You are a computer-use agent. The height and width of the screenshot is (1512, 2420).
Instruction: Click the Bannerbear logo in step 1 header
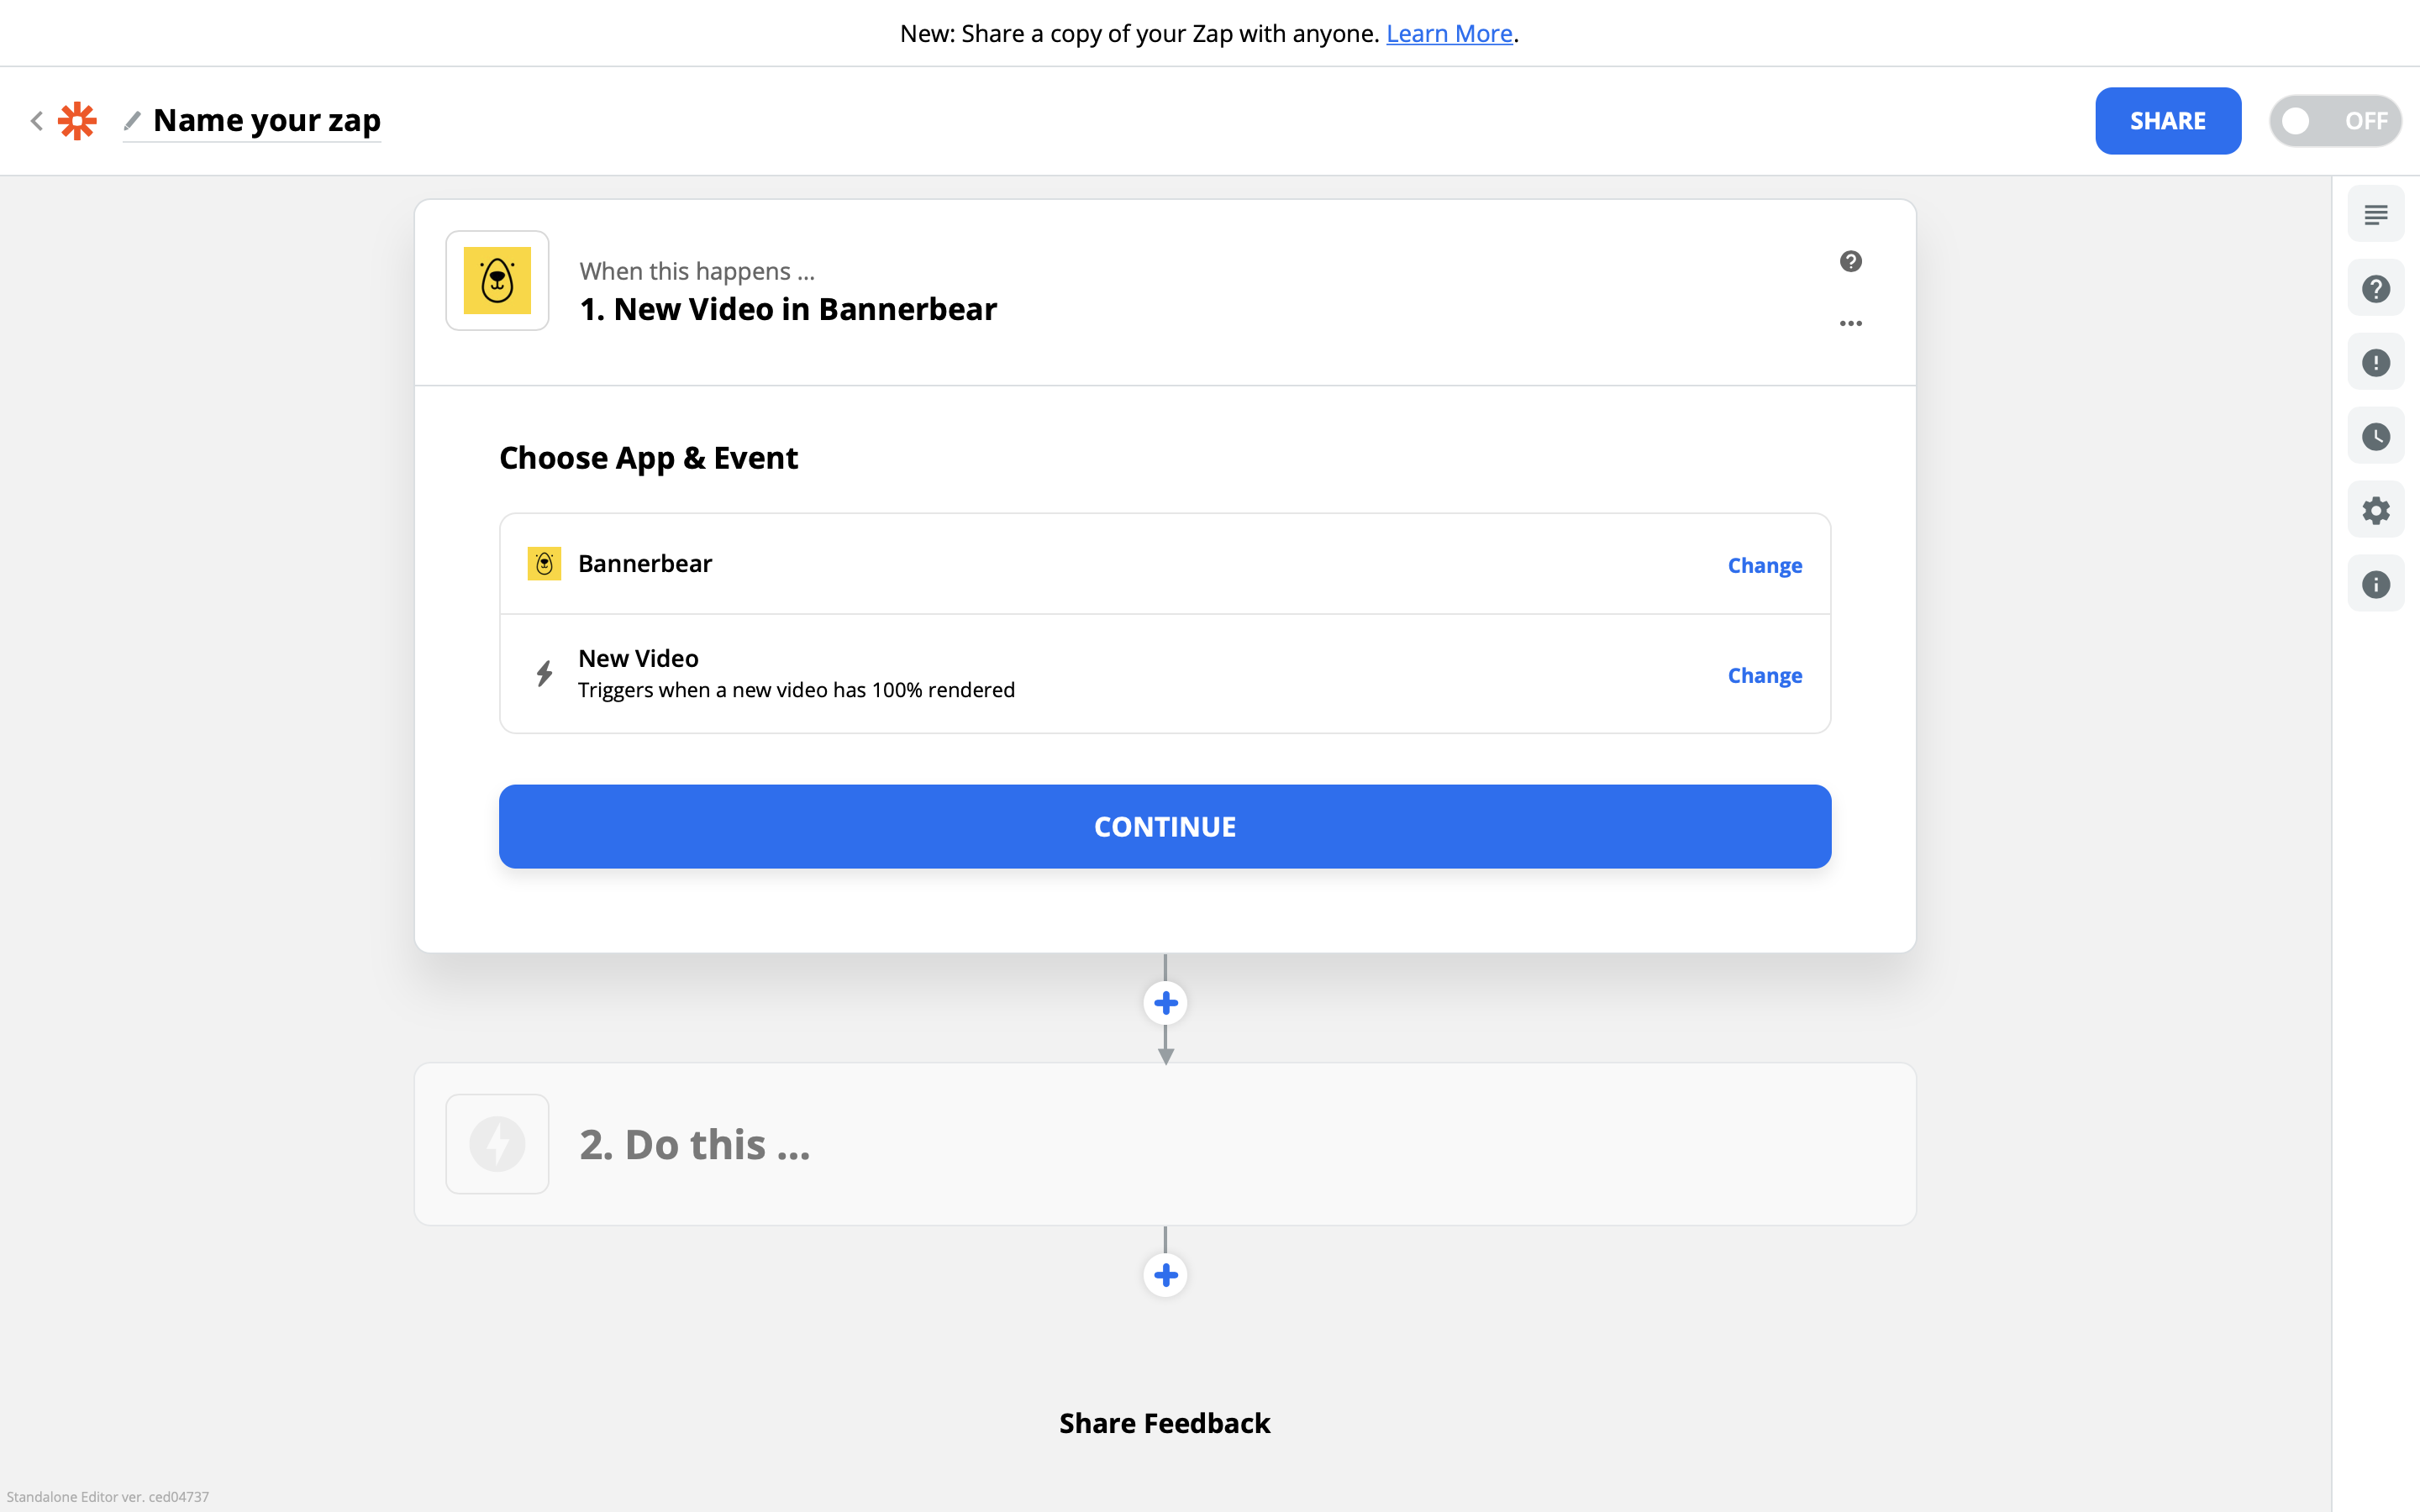click(497, 281)
